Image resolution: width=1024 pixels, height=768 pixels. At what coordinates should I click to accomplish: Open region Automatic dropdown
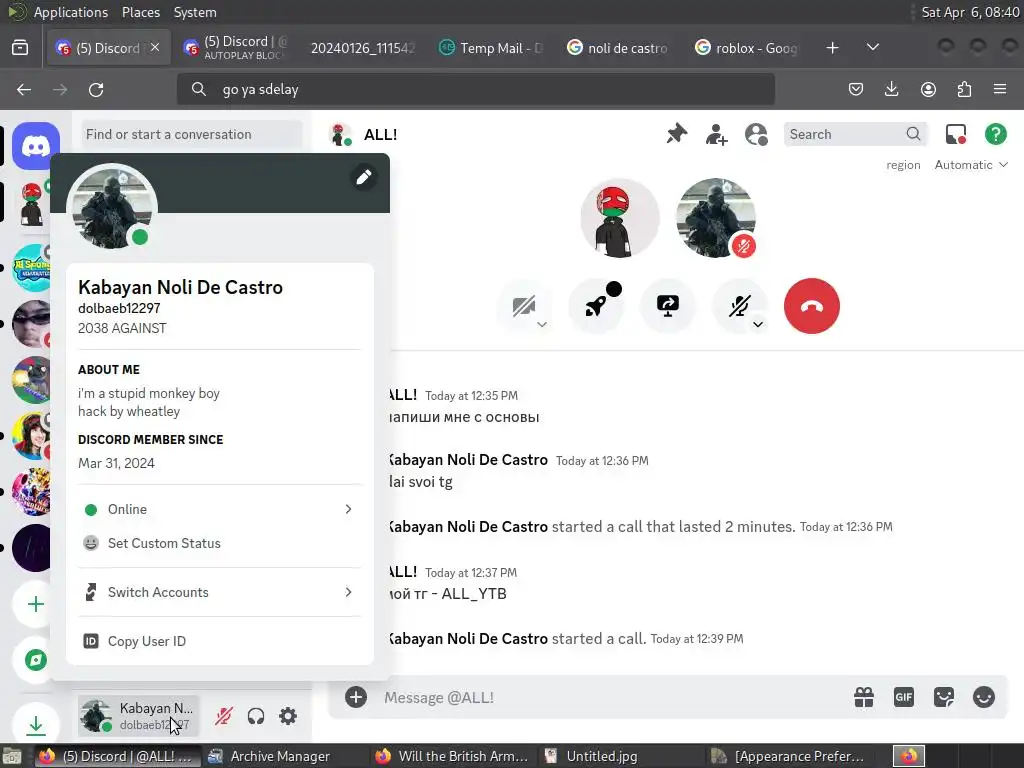click(x=971, y=165)
